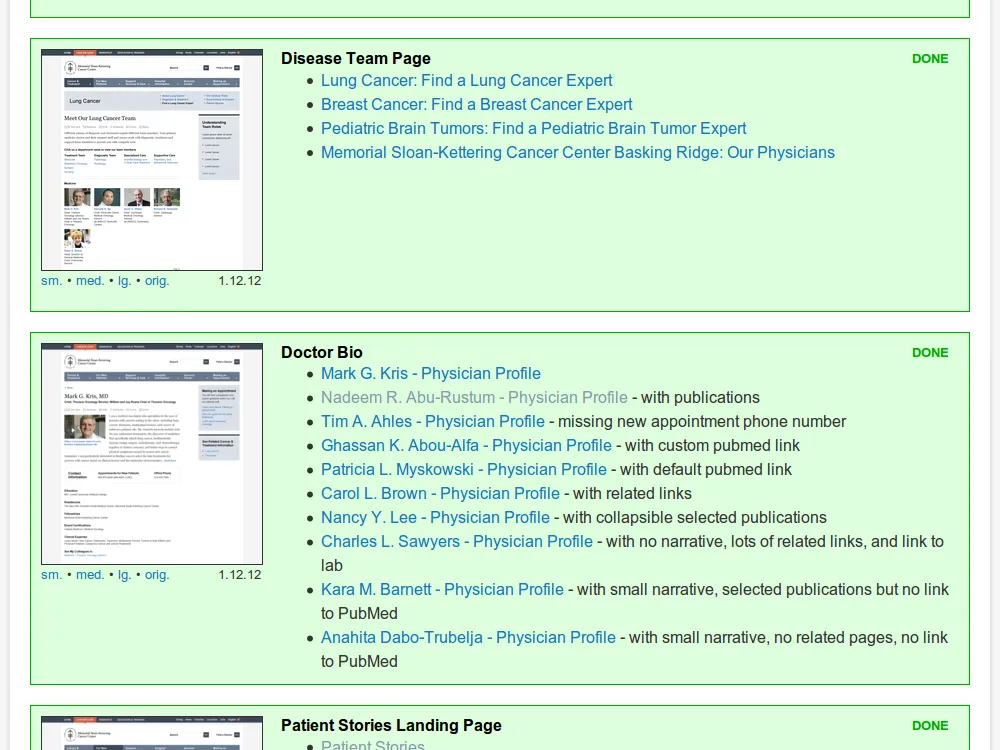This screenshot has height=750, width=1000.
Task: Open the Doctor Bio page thumbnail image
Action: tap(152, 454)
